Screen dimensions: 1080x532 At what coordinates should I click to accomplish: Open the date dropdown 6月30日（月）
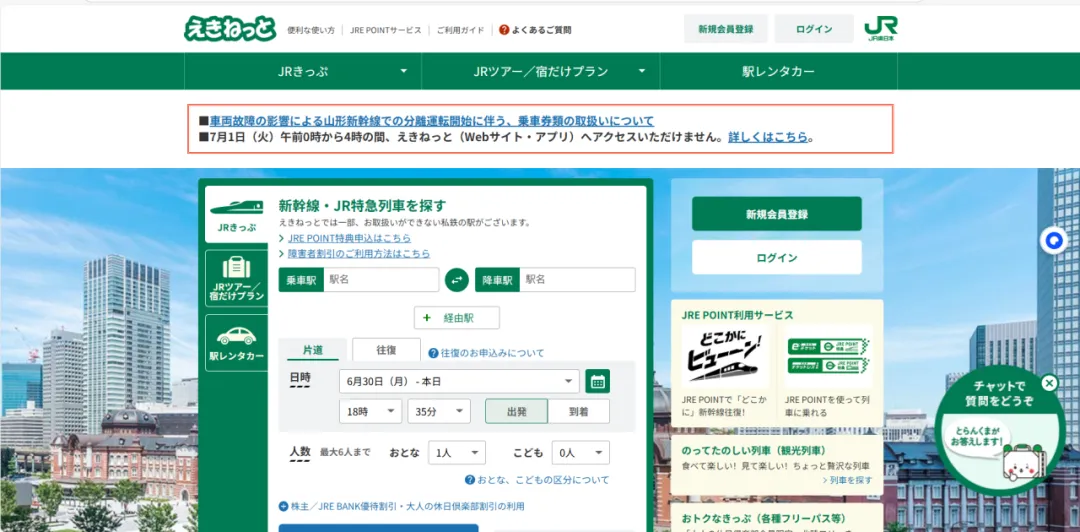point(459,381)
